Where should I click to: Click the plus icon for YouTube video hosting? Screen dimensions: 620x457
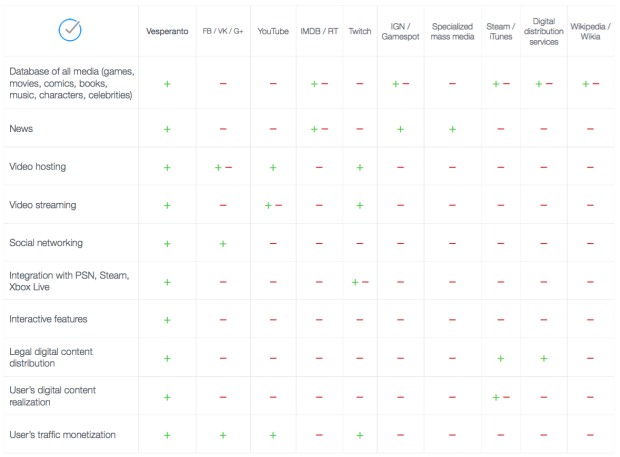pyautogui.click(x=273, y=167)
